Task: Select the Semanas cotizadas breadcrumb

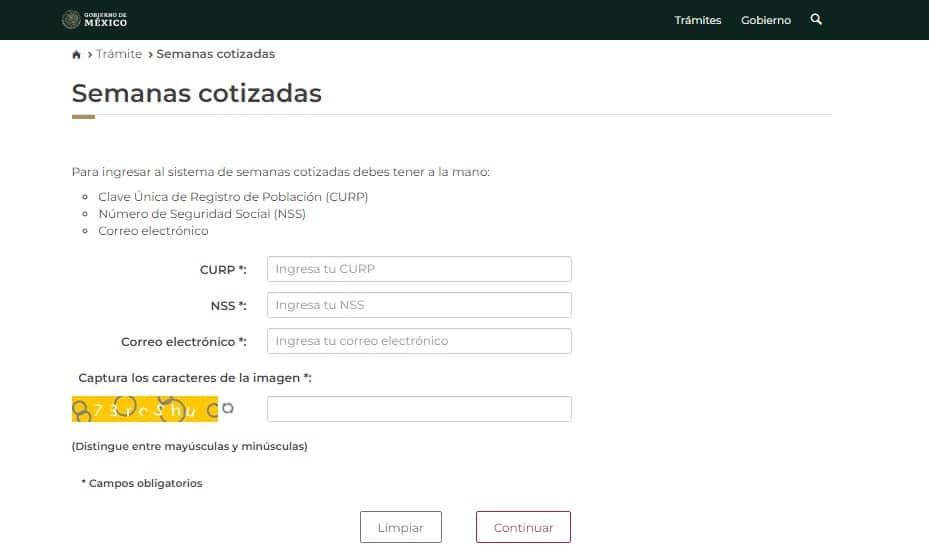Action: pos(216,54)
